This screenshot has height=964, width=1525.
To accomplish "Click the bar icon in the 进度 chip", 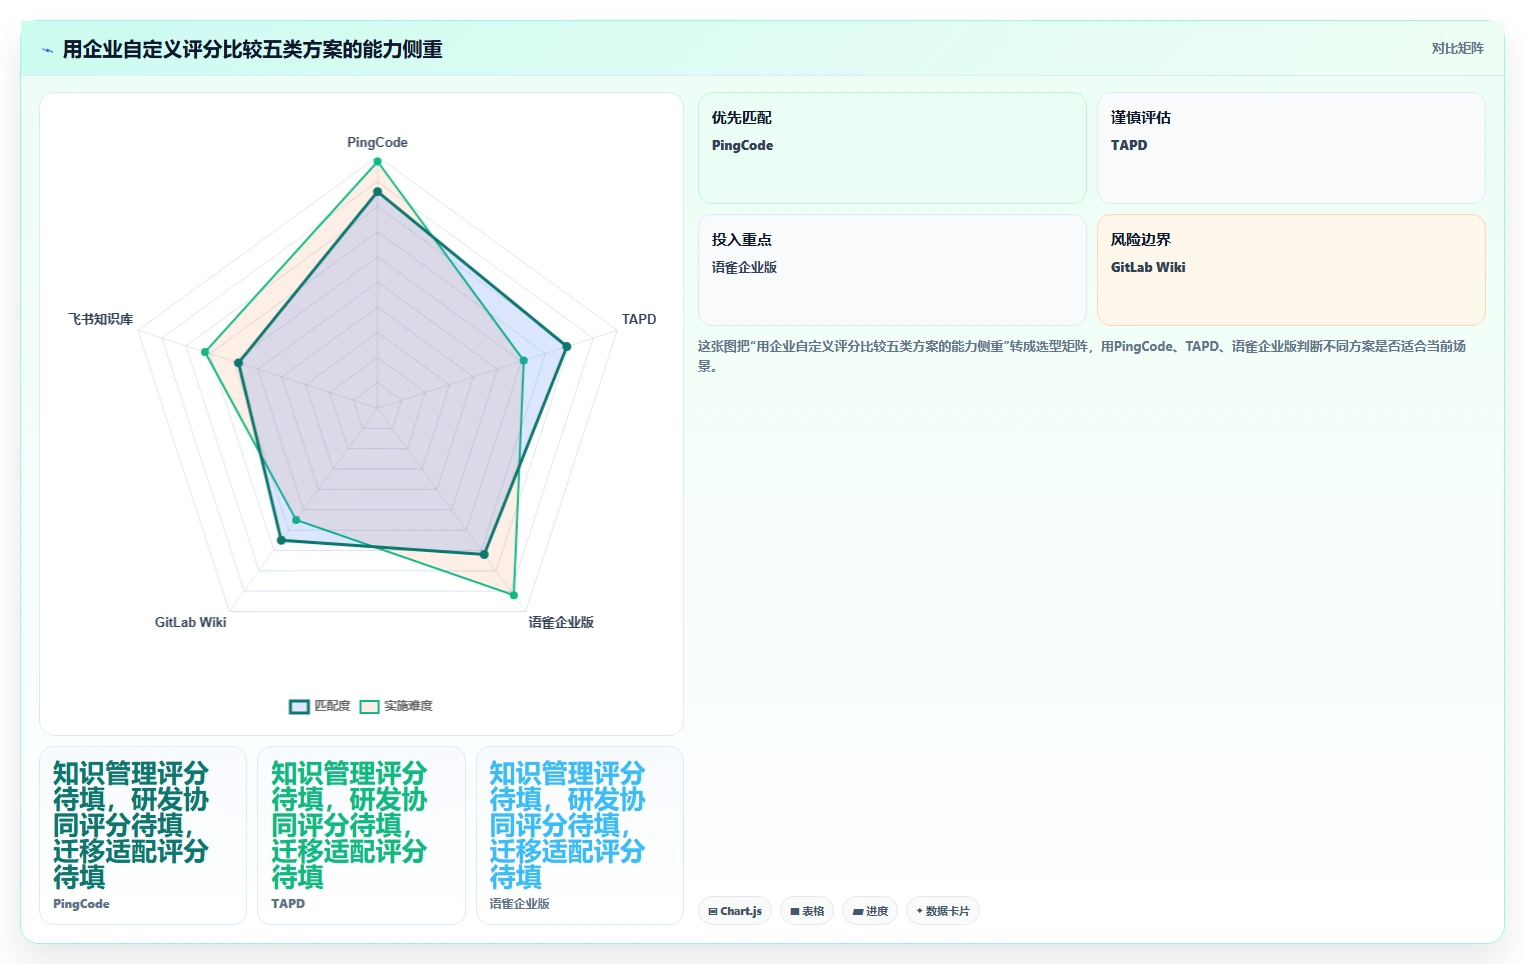I will [x=858, y=911].
